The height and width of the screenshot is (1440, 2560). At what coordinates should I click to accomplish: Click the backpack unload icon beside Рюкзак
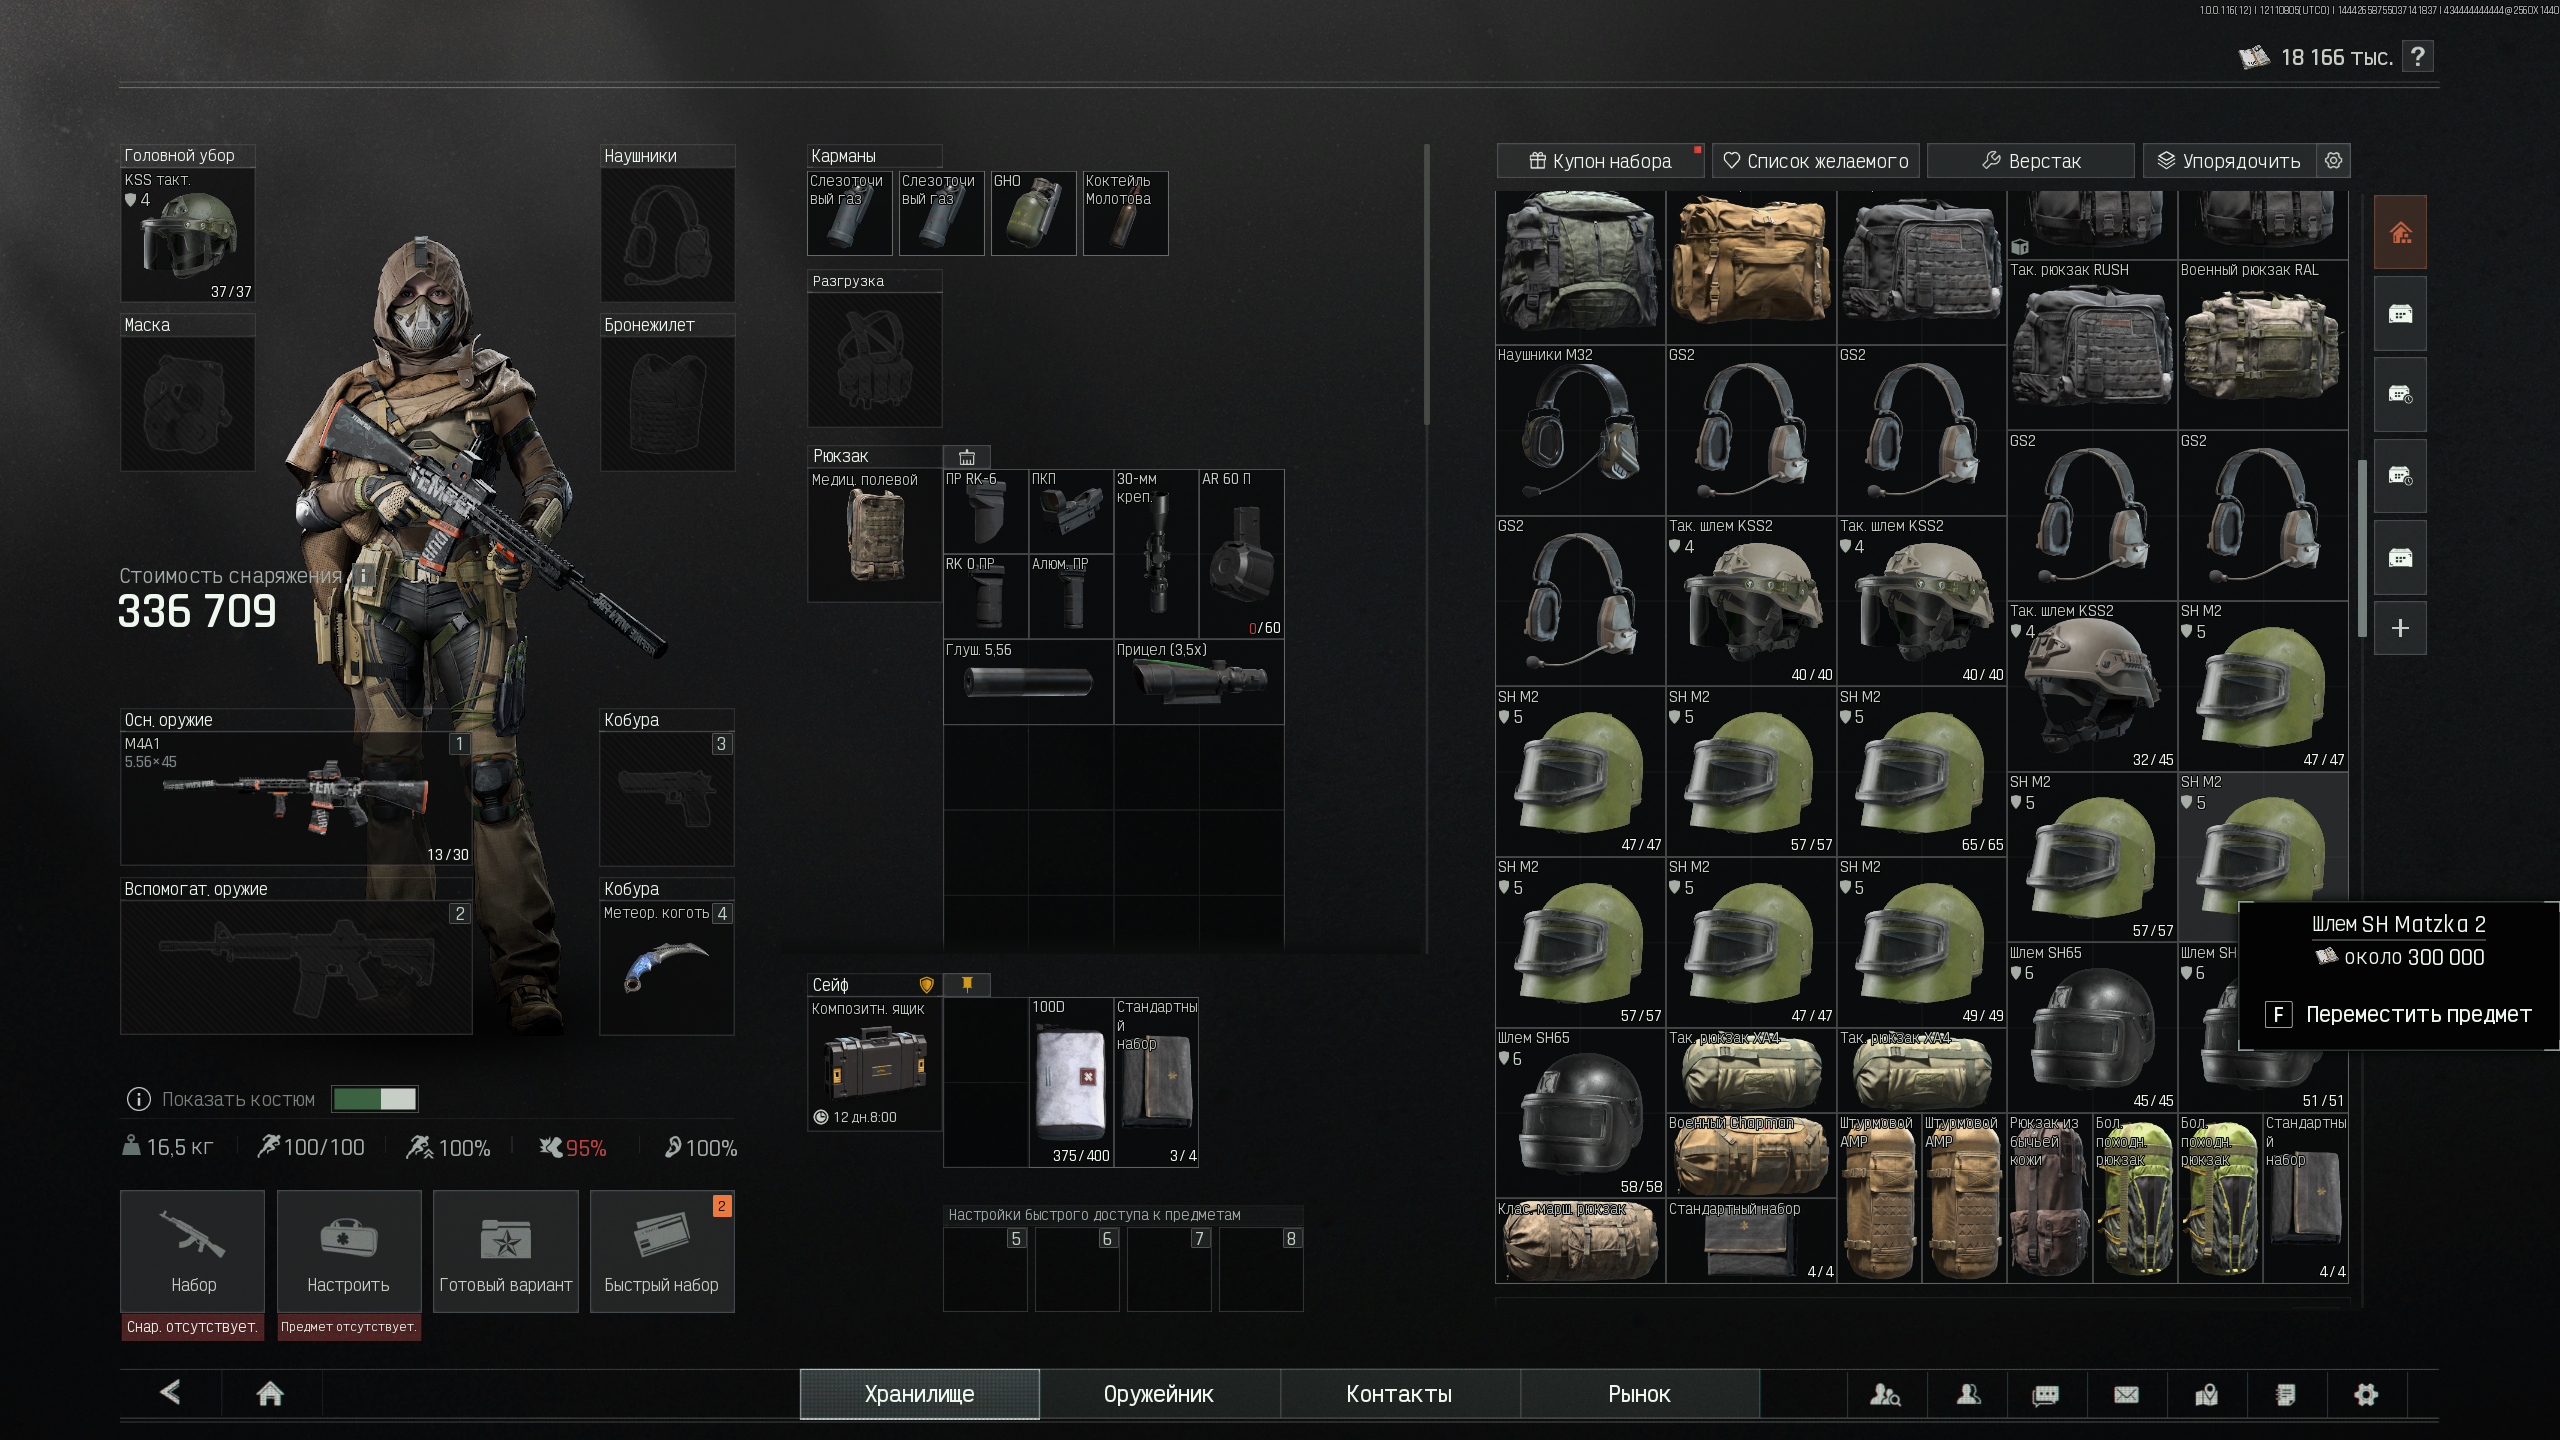(x=967, y=457)
